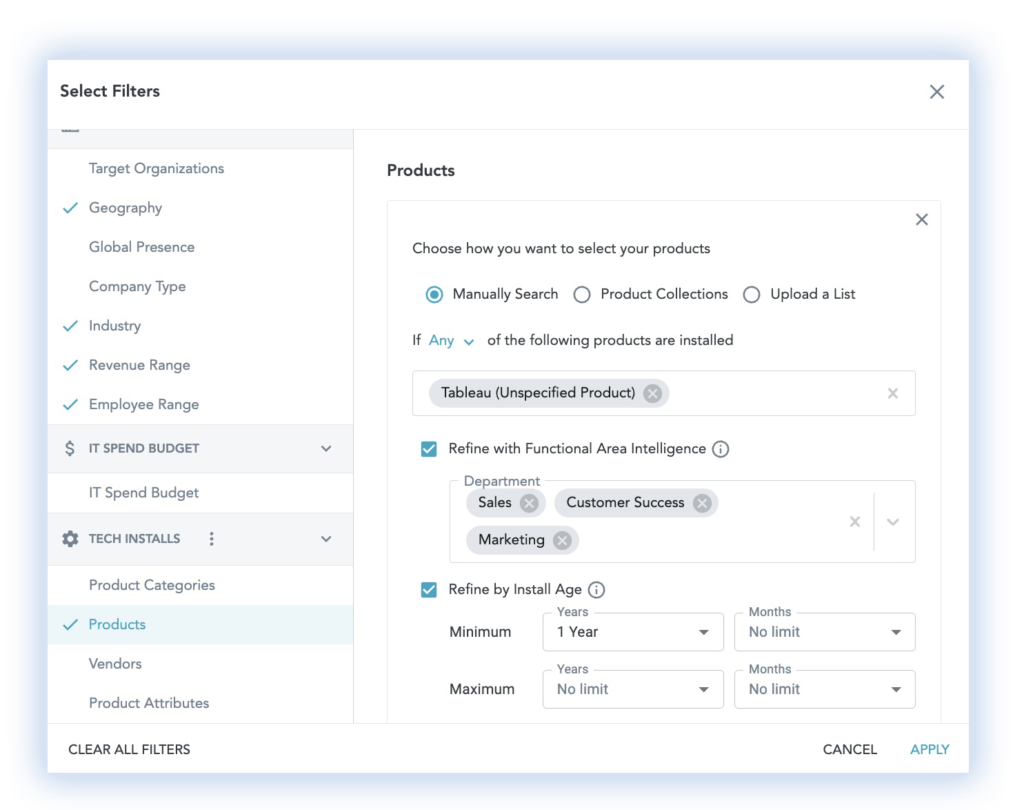Click info icon next to Install Age
The image size is (1024, 810).
(596, 590)
